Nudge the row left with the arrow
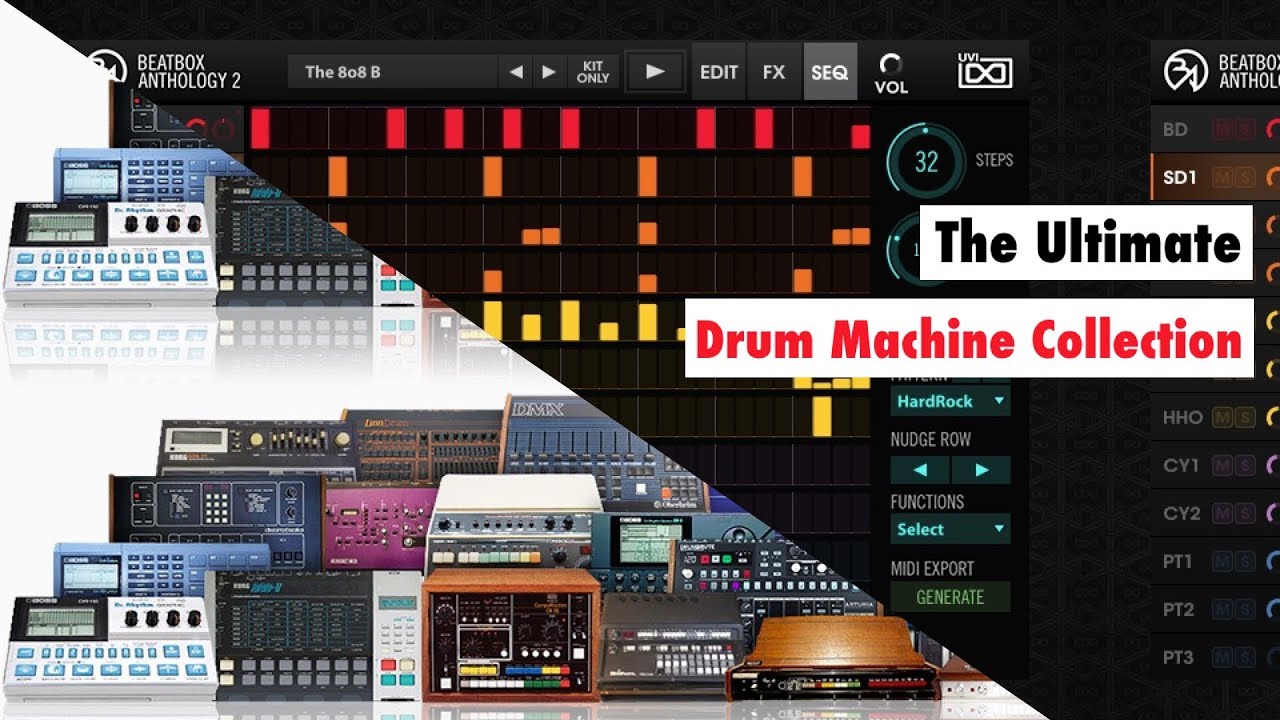Viewport: 1280px width, 720px height. [920, 470]
